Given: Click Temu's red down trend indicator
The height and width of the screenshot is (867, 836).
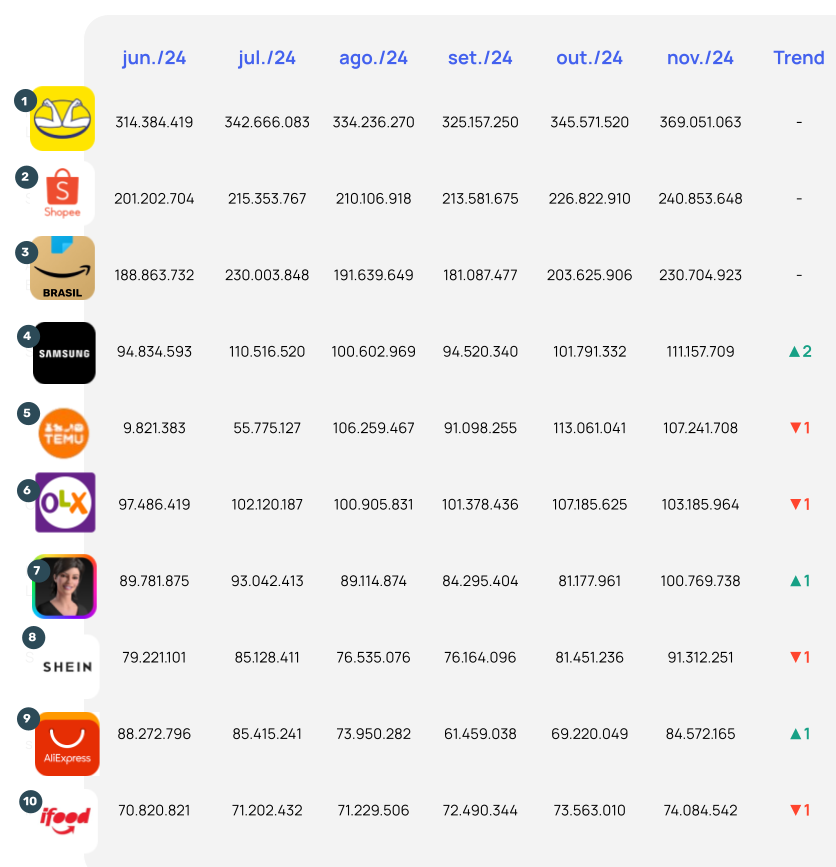Looking at the screenshot, I should coord(799,428).
